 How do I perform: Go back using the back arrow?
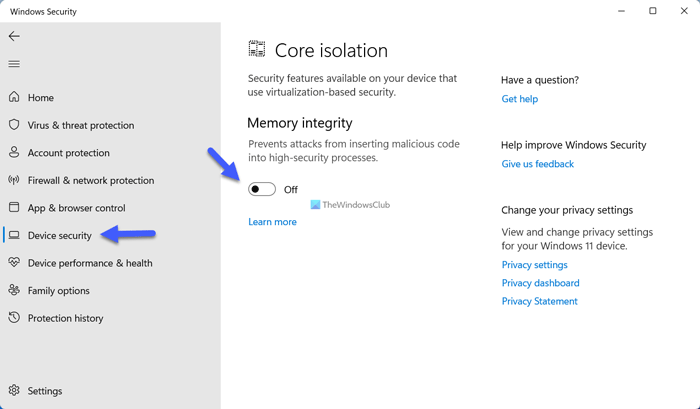(14, 36)
